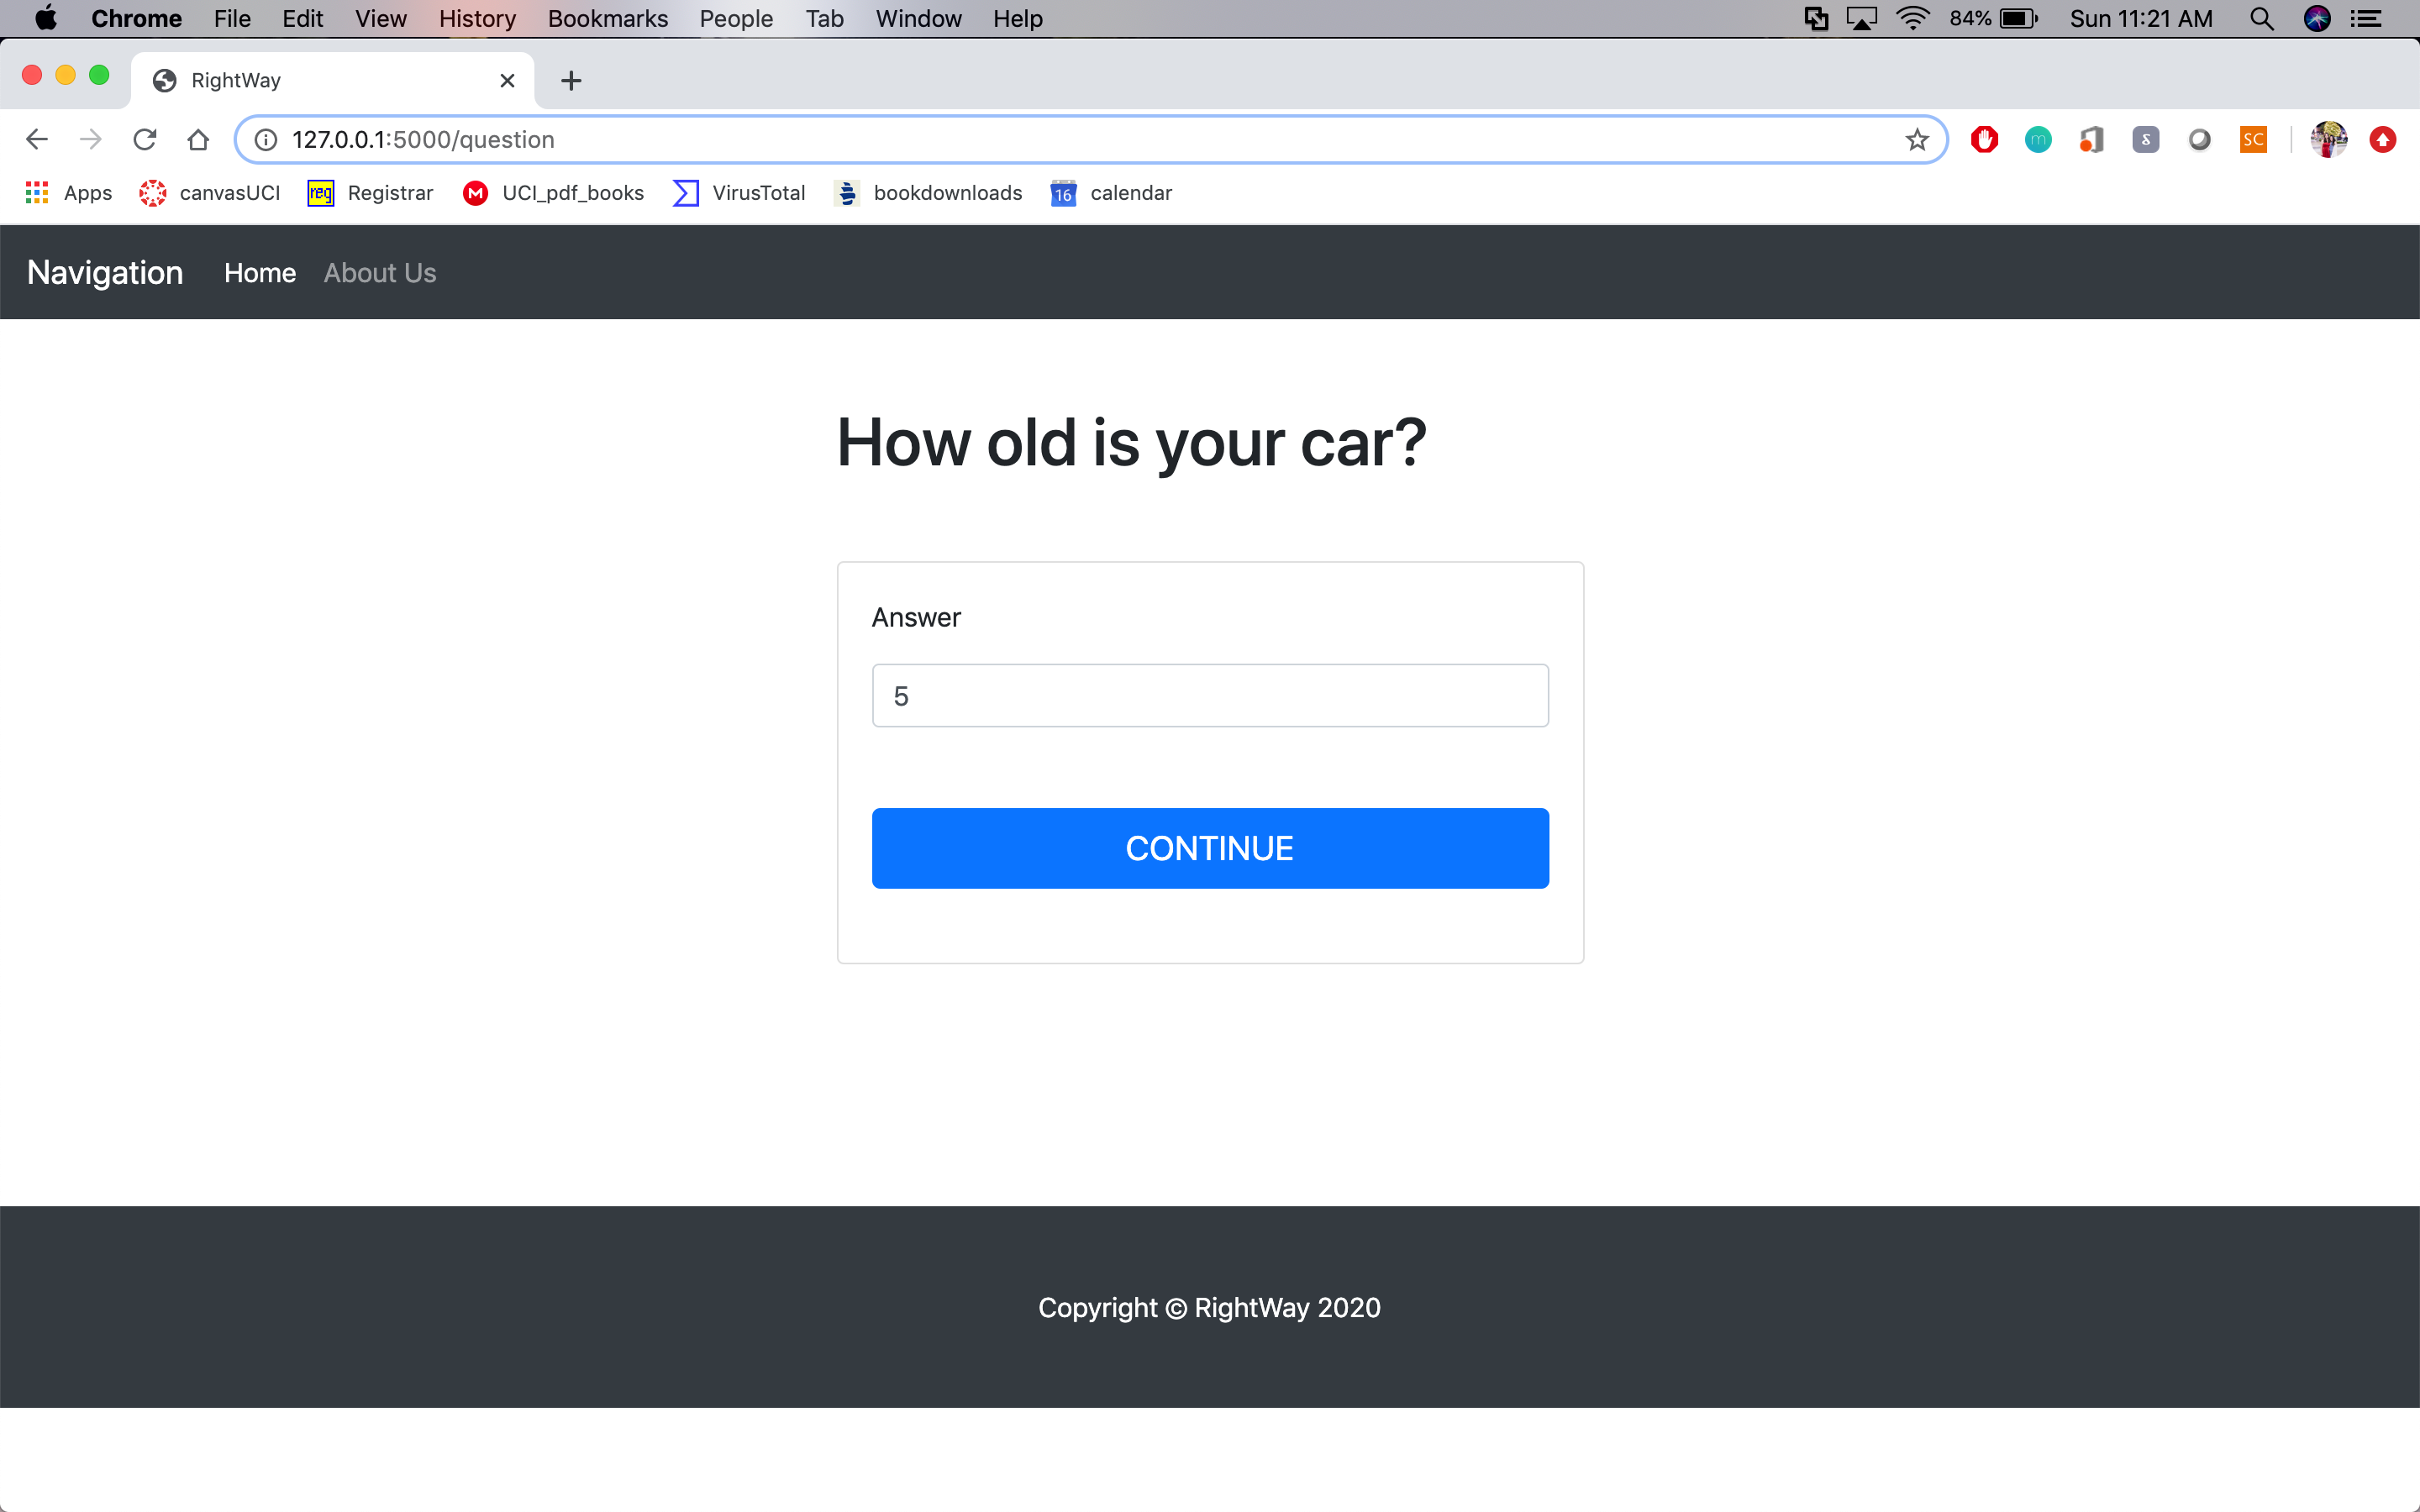The image size is (2420, 1512).
Task: Open the macOS Spotlight search icon
Action: 2261,19
